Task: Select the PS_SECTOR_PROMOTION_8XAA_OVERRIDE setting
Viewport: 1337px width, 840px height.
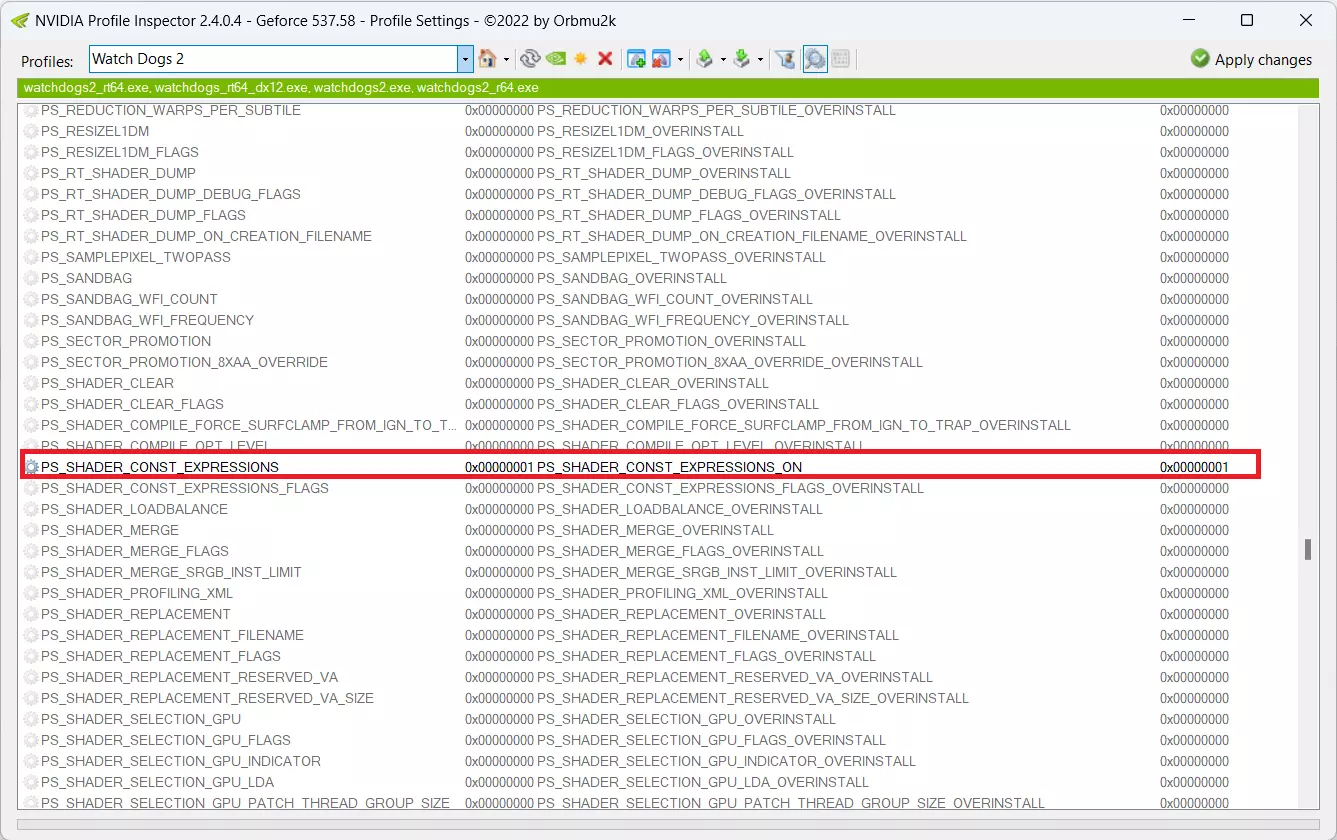Action: [184, 362]
